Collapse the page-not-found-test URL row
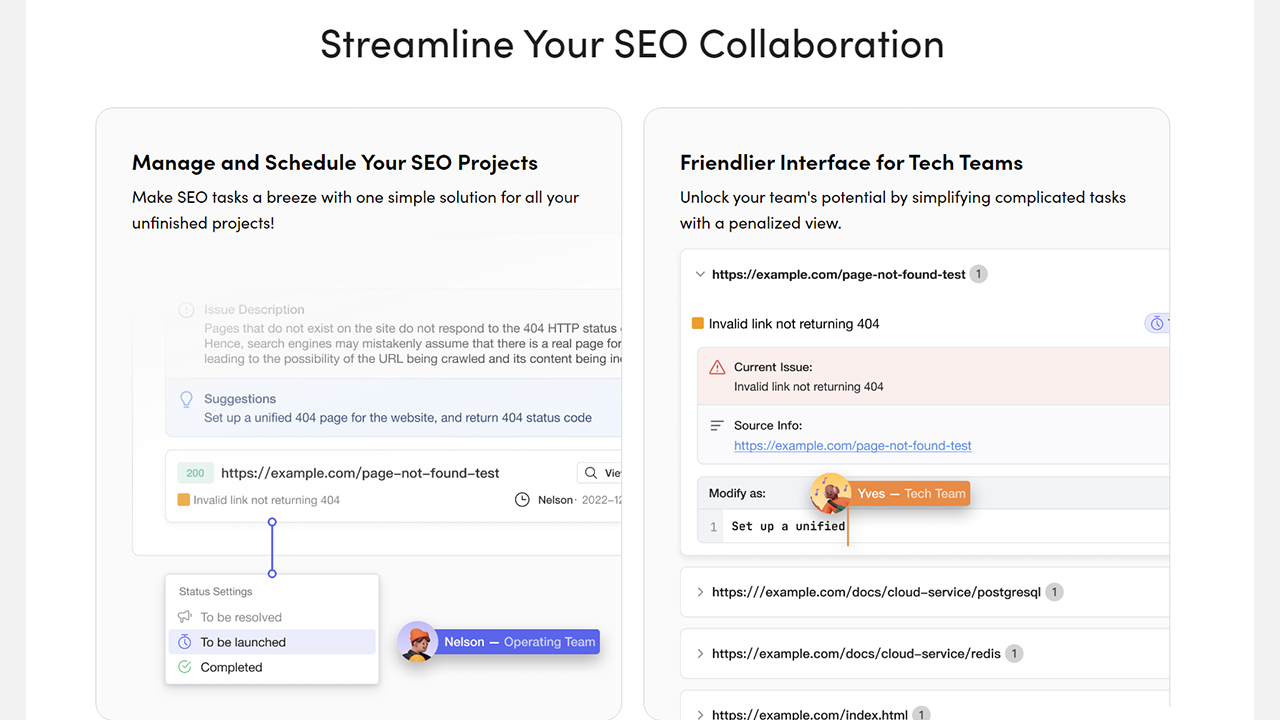 pyautogui.click(x=700, y=274)
